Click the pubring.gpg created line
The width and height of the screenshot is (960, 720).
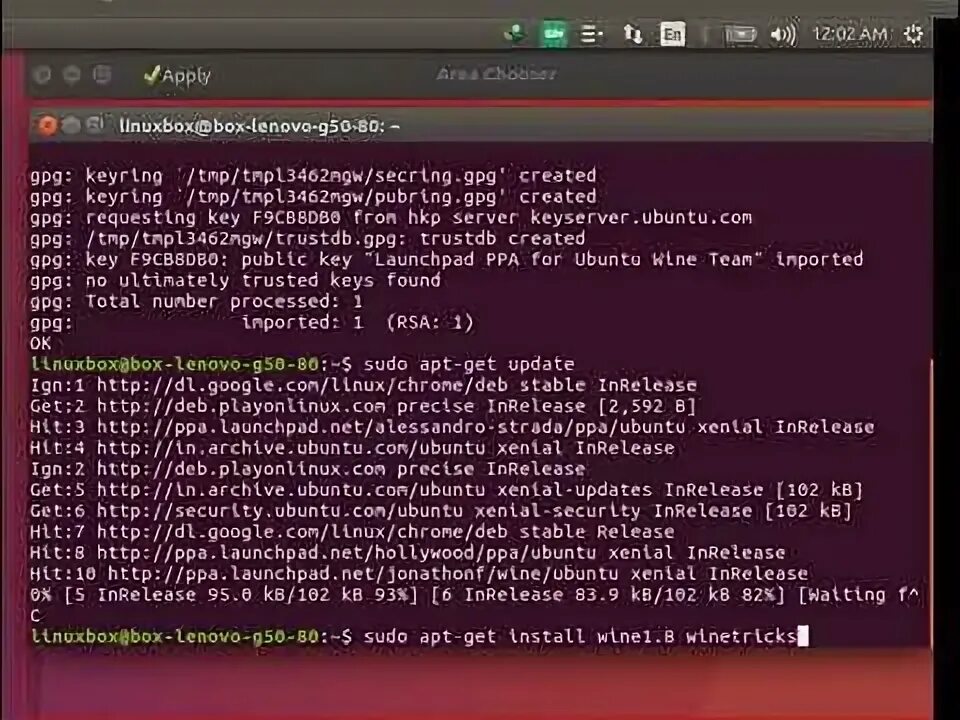coord(313,197)
